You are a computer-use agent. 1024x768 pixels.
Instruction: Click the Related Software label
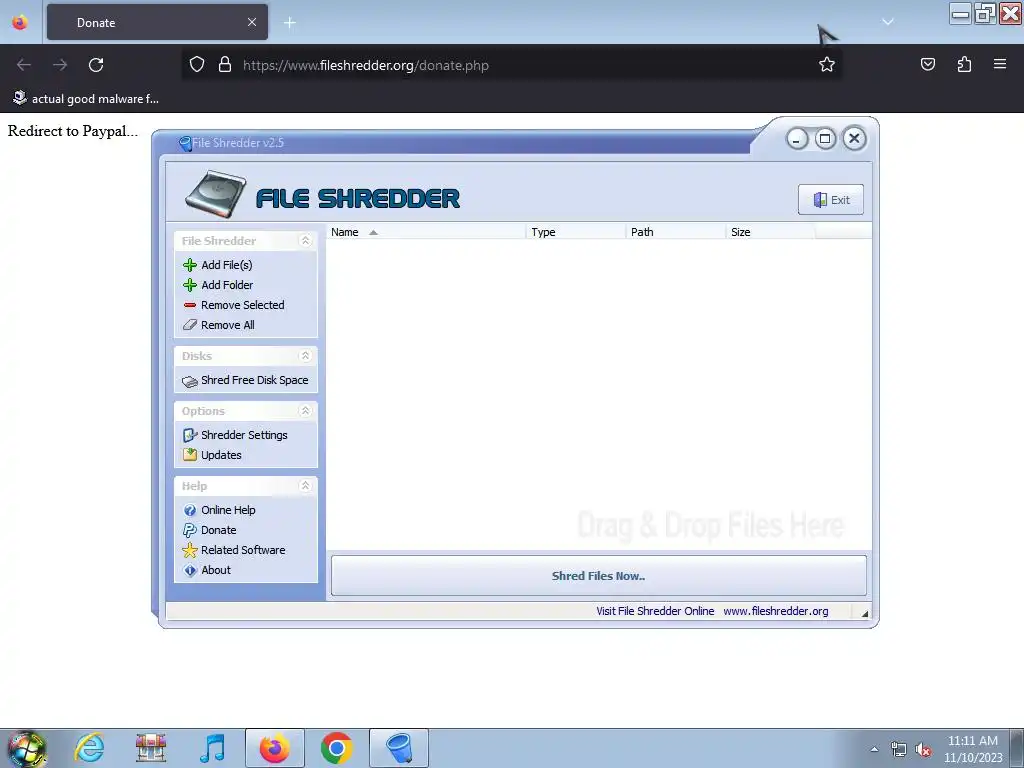243,550
